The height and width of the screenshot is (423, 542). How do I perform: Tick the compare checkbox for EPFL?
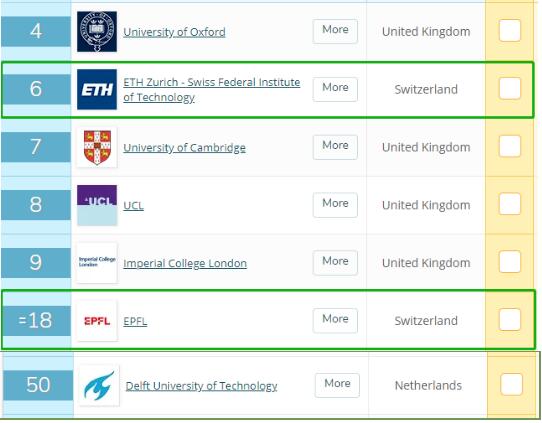[x=510, y=319]
